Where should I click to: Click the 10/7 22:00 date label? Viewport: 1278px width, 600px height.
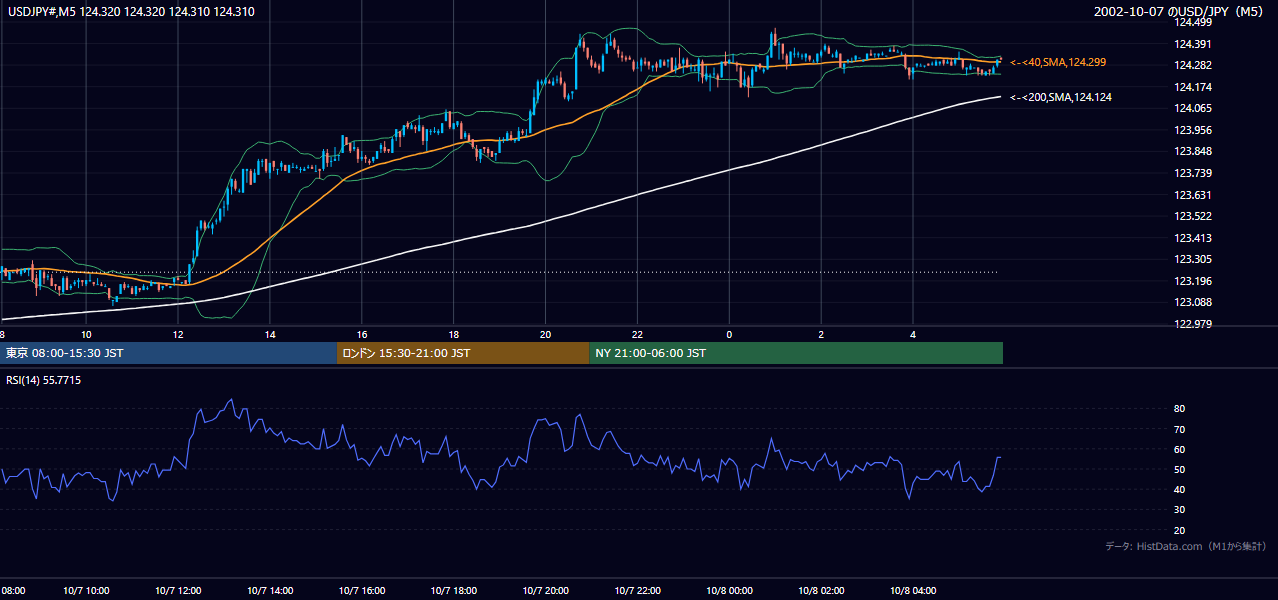pyautogui.click(x=638, y=590)
